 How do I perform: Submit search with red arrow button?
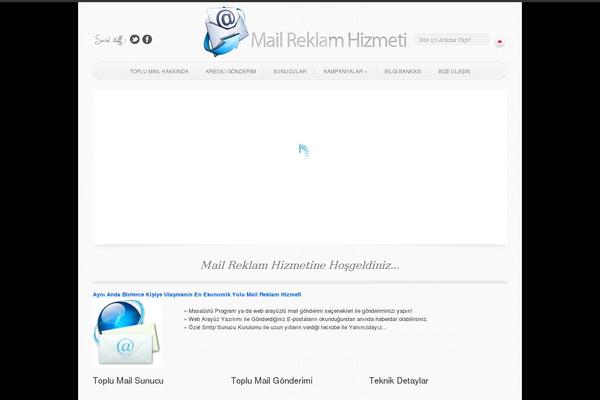[499, 41]
